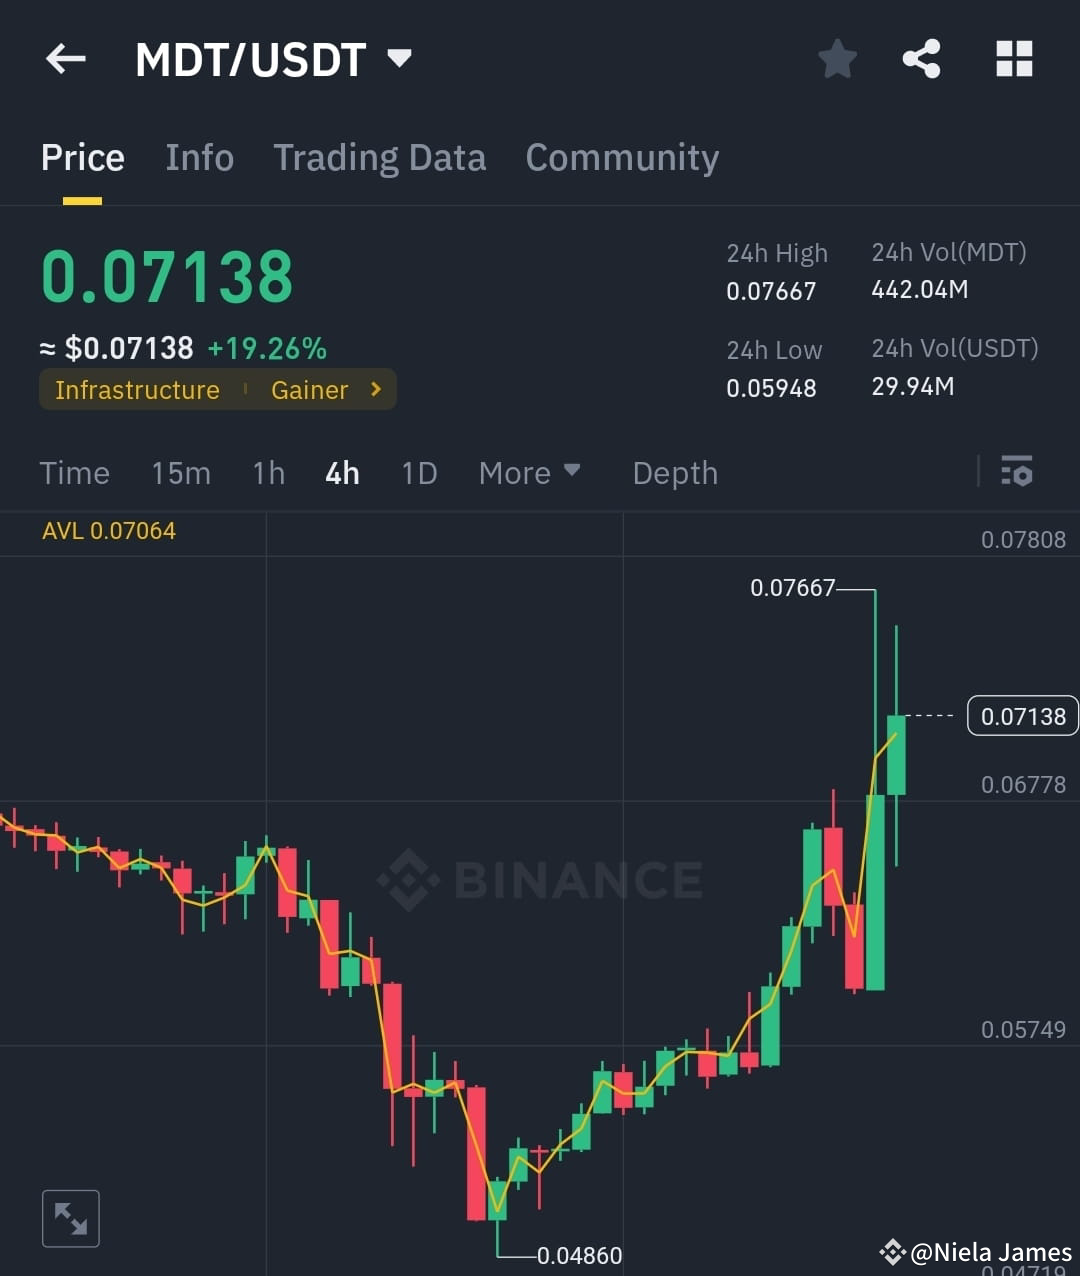Tap the current price marker 0.07138
The height and width of the screenshot is (1276, 1080).
pos(1022,716)
